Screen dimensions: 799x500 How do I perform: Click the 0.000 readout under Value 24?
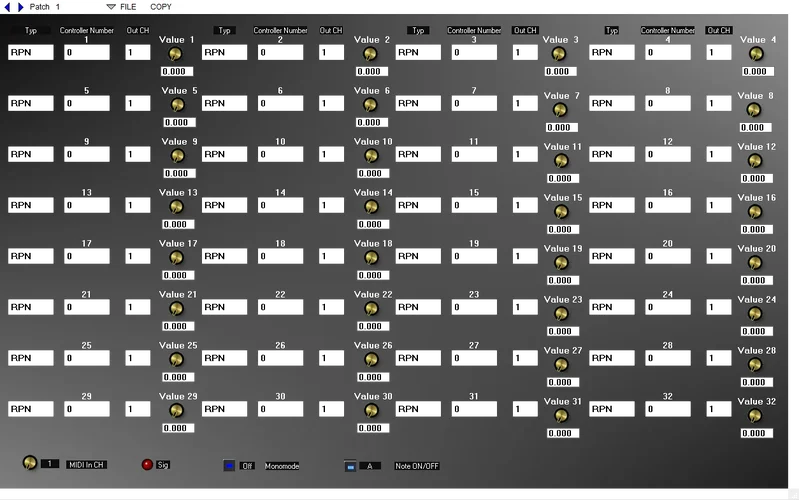click(x=757, y=331)
